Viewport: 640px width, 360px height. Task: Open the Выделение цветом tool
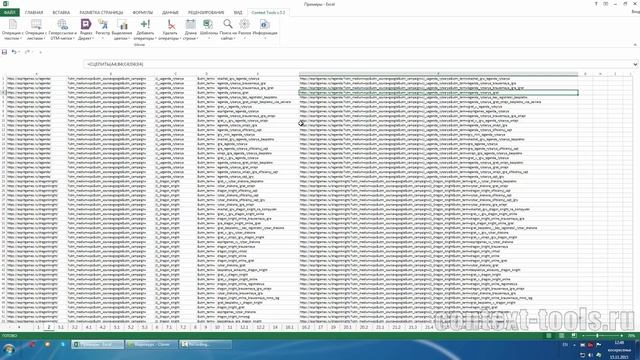(122, 29)
